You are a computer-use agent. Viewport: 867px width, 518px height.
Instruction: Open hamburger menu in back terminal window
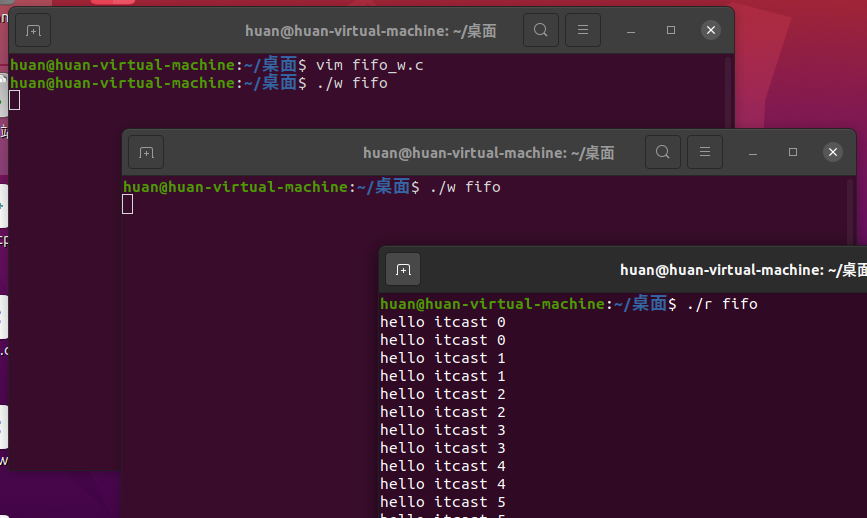tap(583, 30)
